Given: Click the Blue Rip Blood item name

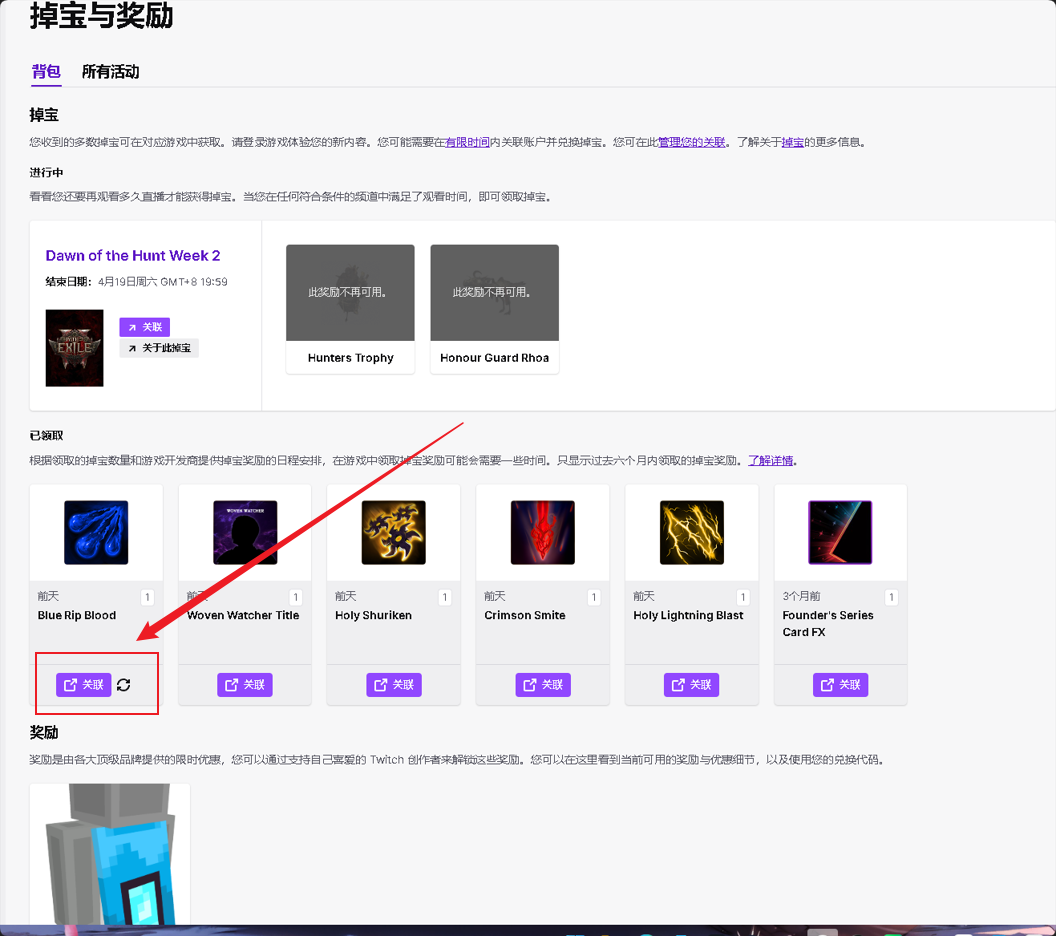Looking at the screenshot, I should pos(77,615).
